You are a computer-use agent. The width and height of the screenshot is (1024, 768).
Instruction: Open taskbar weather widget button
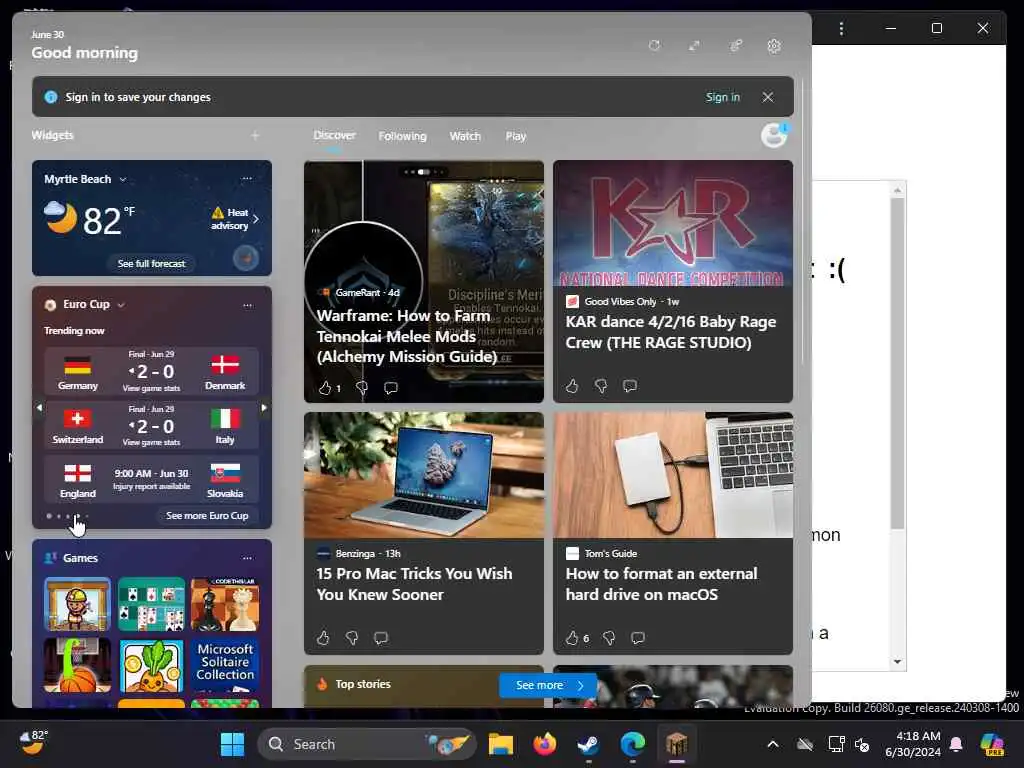pyautogui.click(x=33, y=743)
